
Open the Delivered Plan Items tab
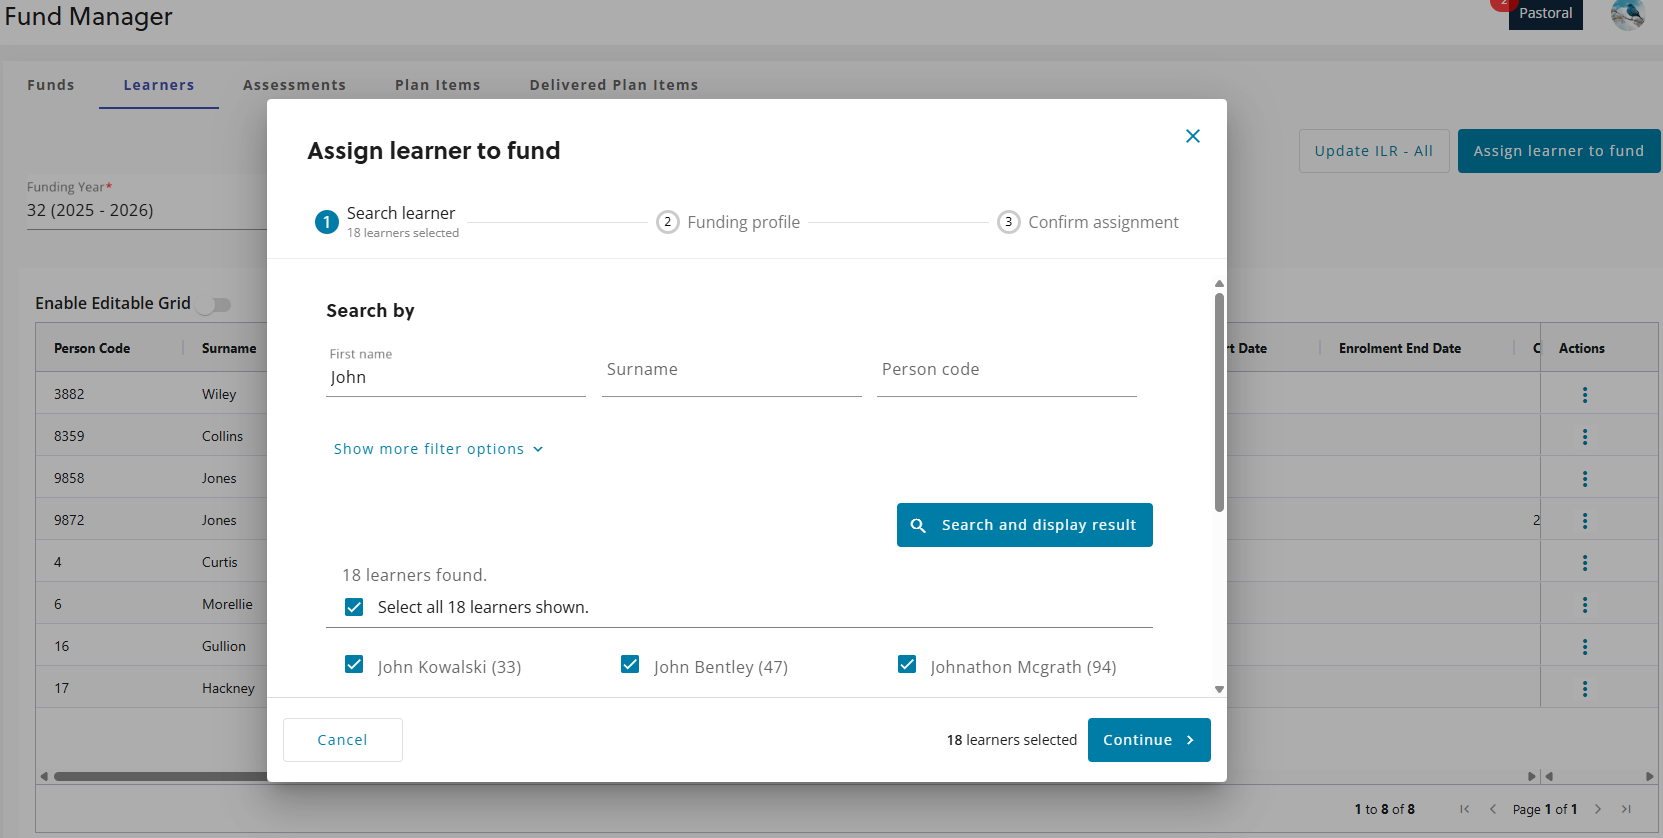tap(613, 85)
